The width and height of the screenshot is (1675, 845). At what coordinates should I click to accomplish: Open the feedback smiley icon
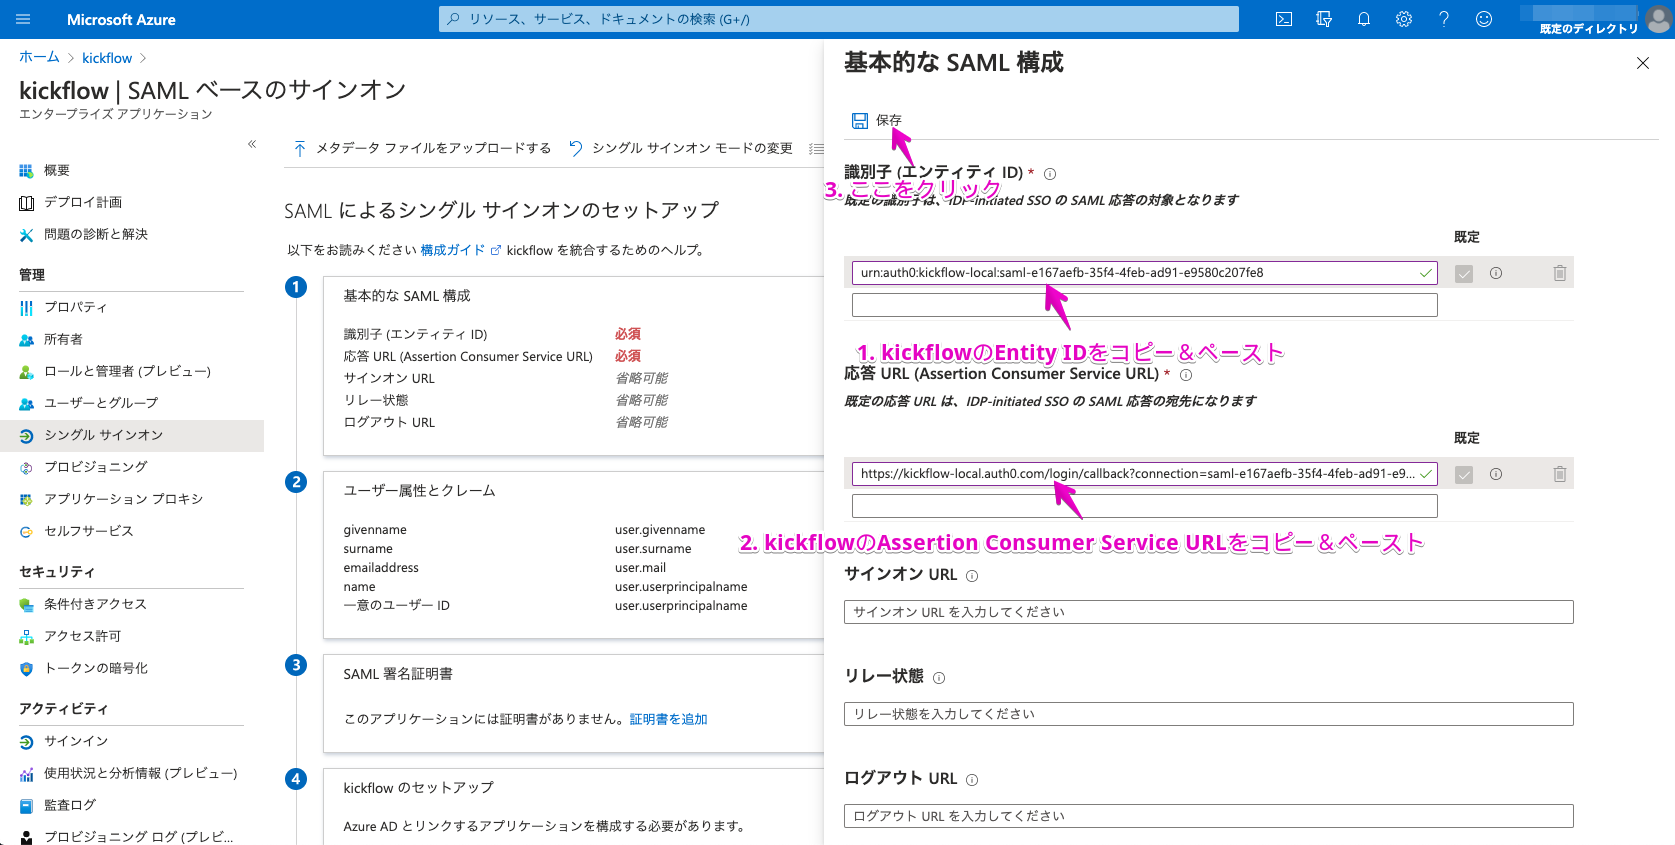tap(1484, 19)
